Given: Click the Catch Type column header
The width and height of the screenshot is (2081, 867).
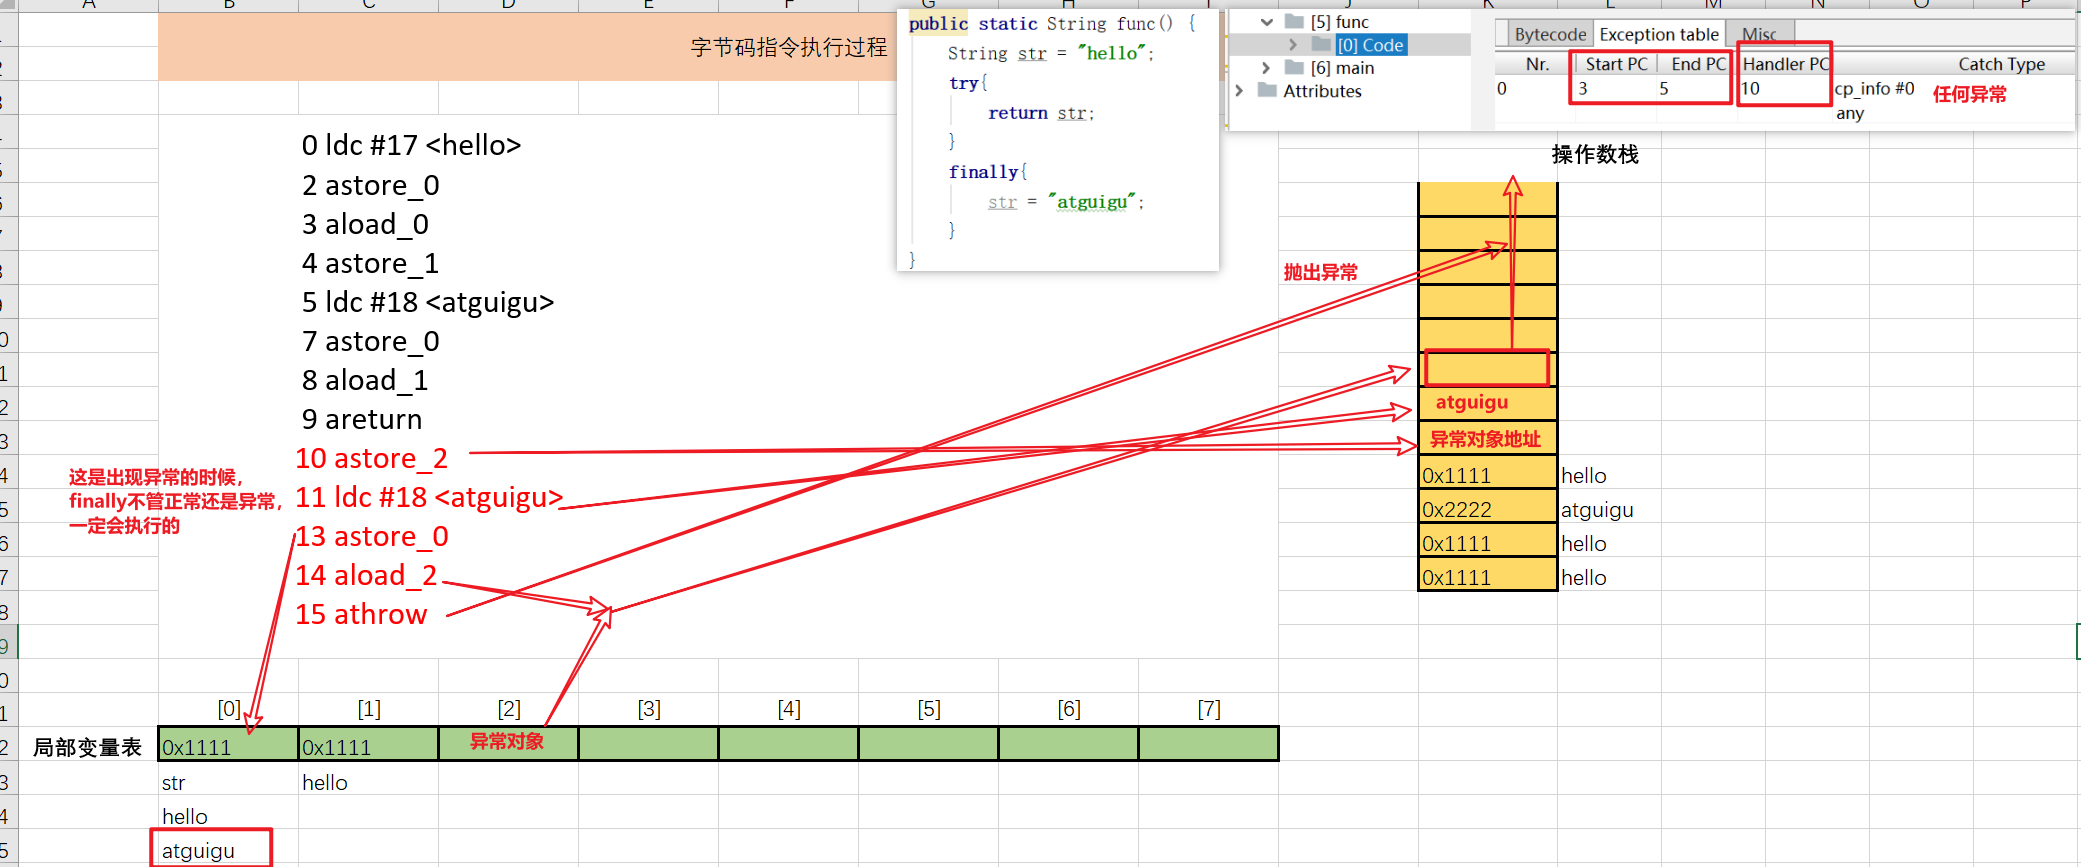Looking at the screenshot, I should [2001, 64].
